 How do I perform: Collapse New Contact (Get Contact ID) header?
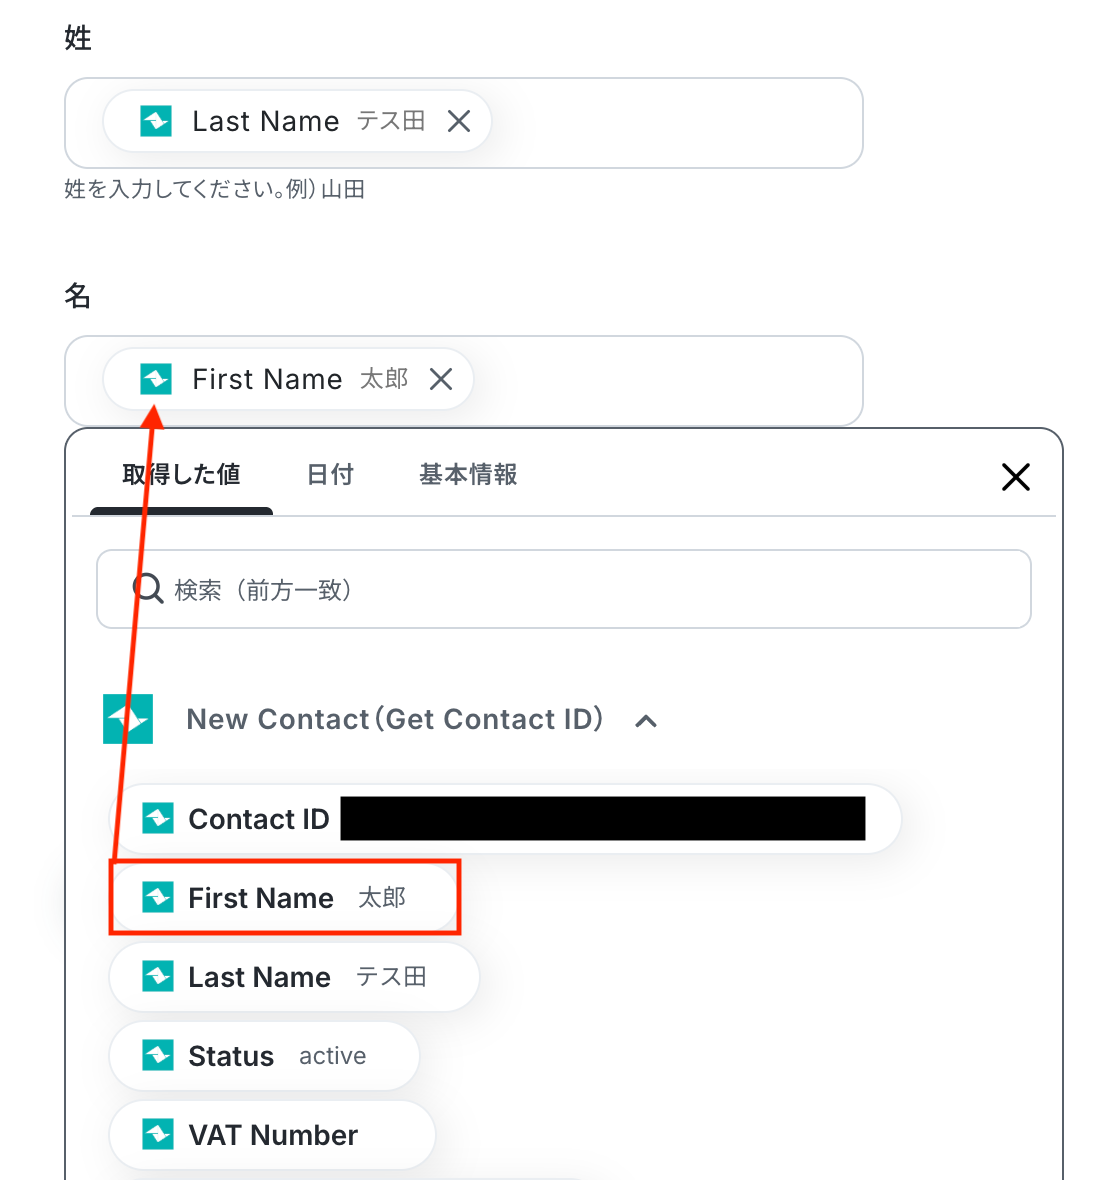coord(395,719)
